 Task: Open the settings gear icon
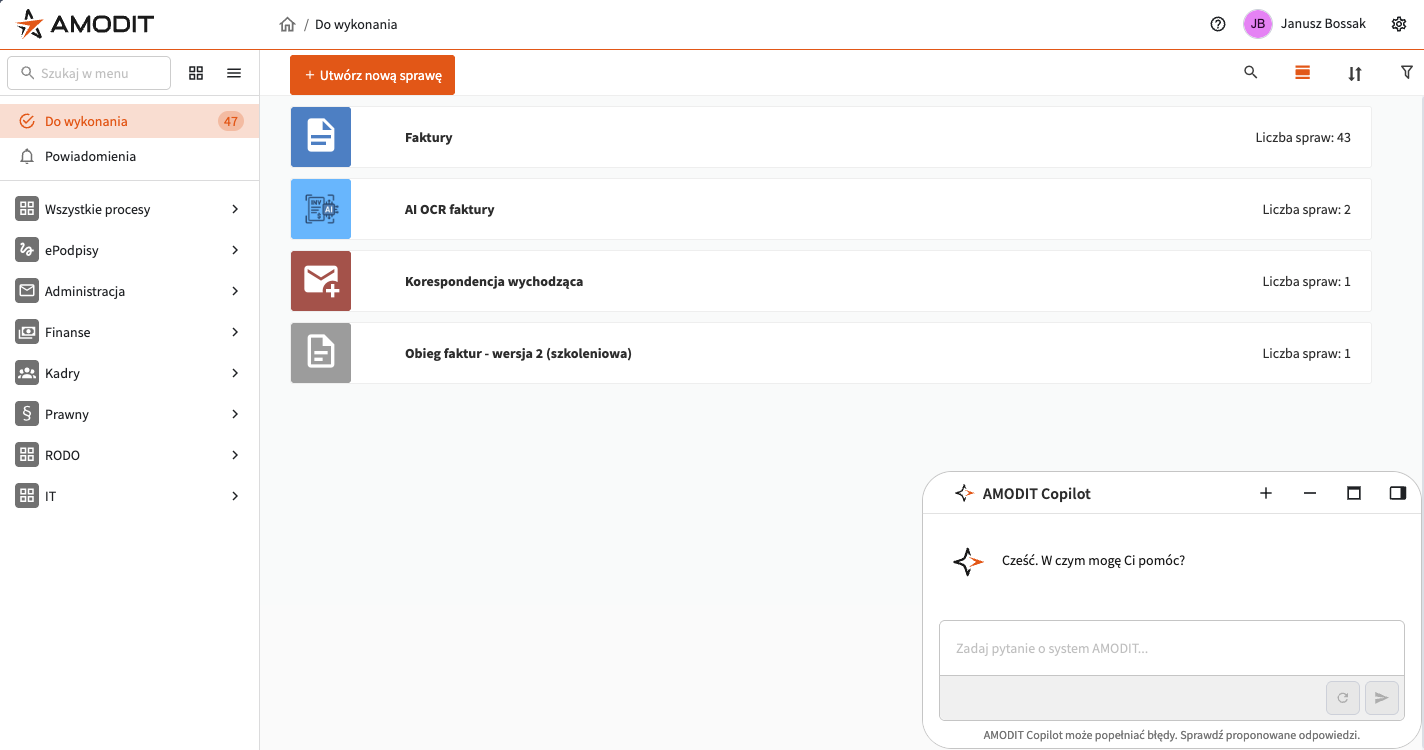coord(1399,25)
